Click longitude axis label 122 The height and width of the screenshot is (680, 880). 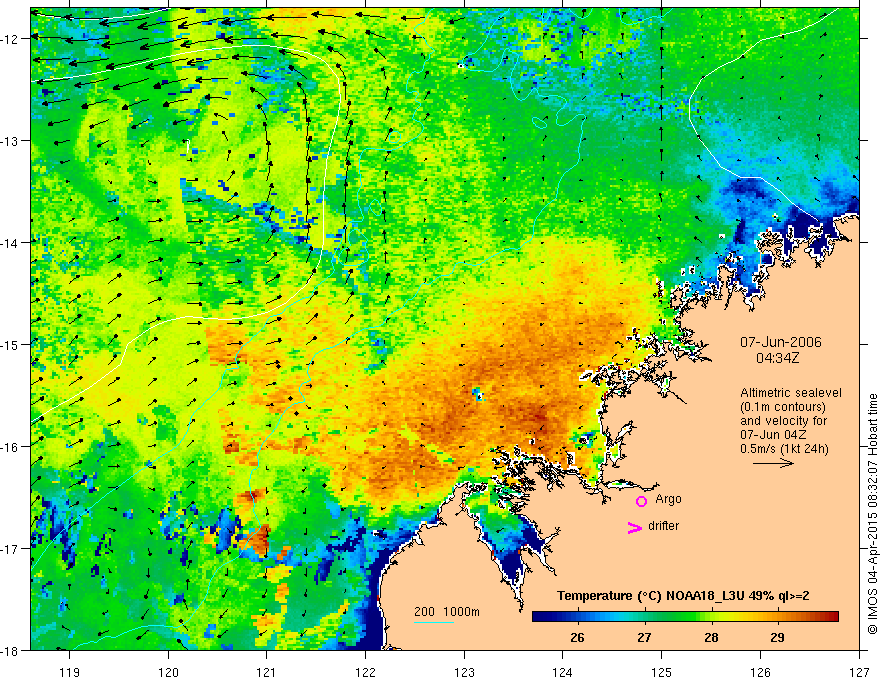pos(365,672)
